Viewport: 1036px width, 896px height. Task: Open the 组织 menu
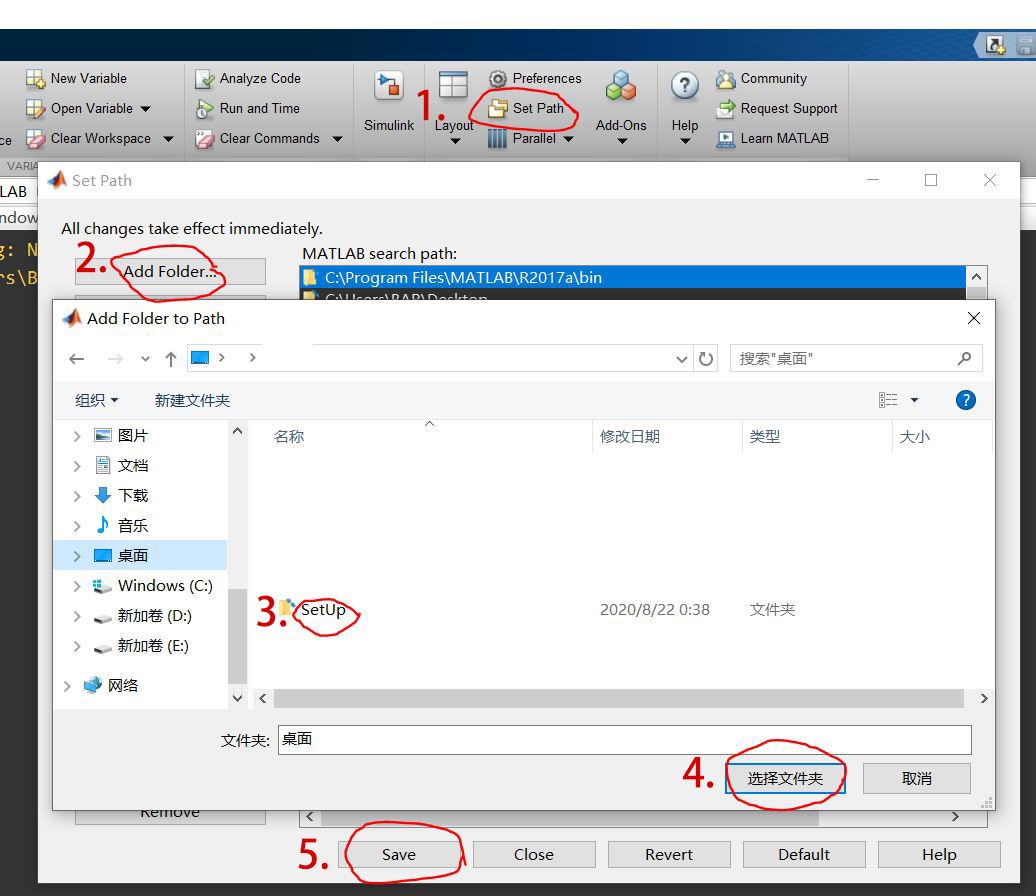96,398
